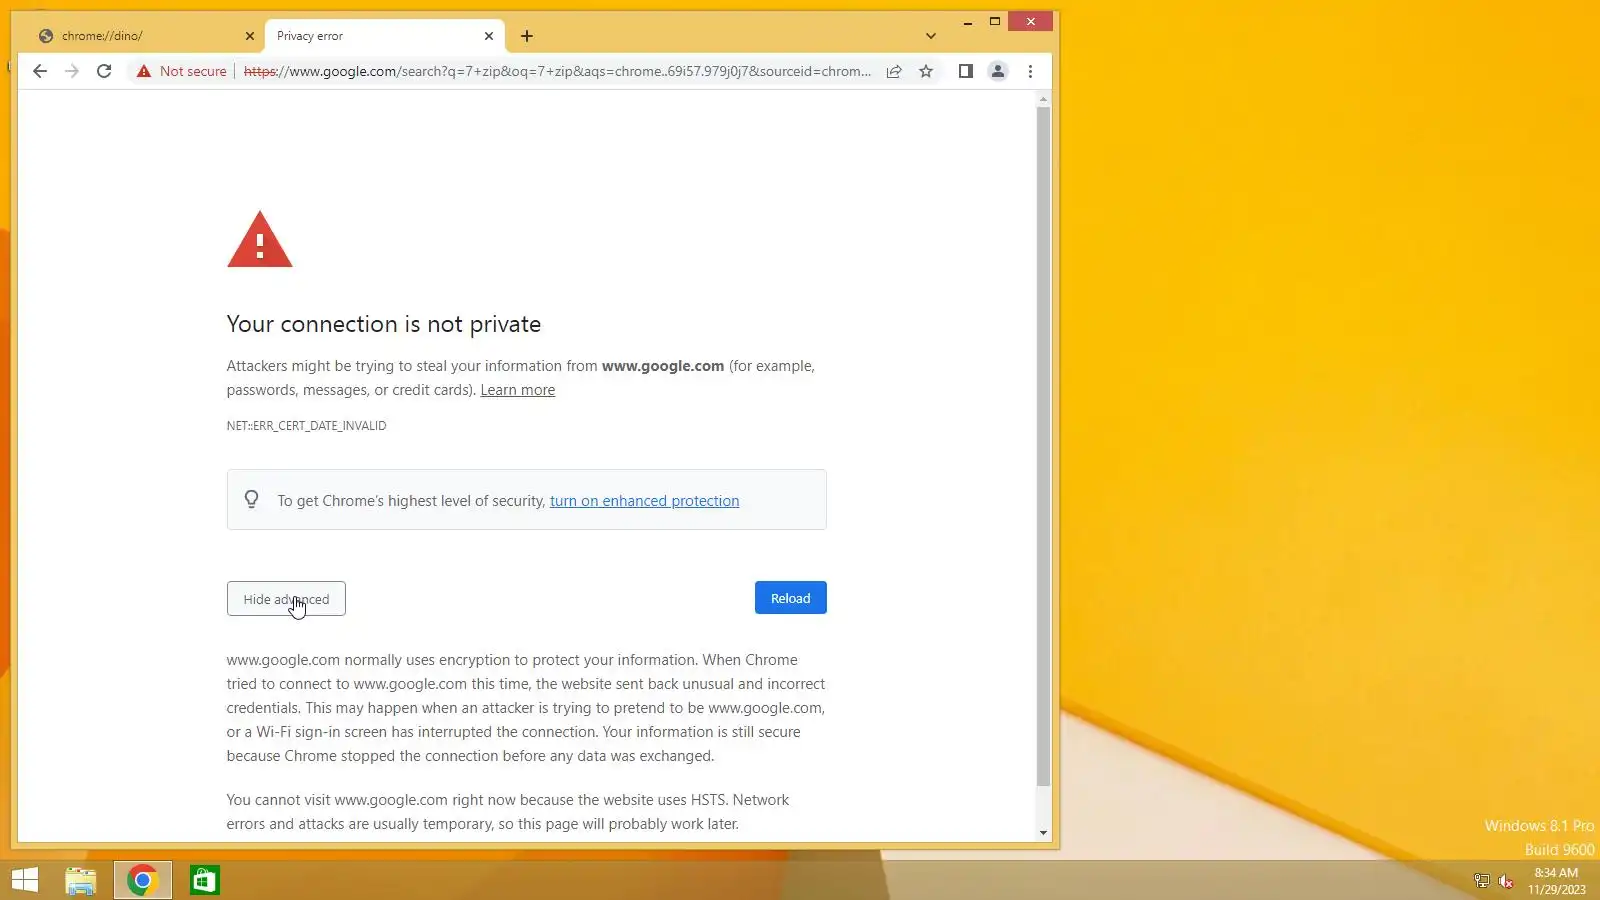The image size is (1600, 900).
Task: Close the Privacy error tab
Action: [489, 36]
